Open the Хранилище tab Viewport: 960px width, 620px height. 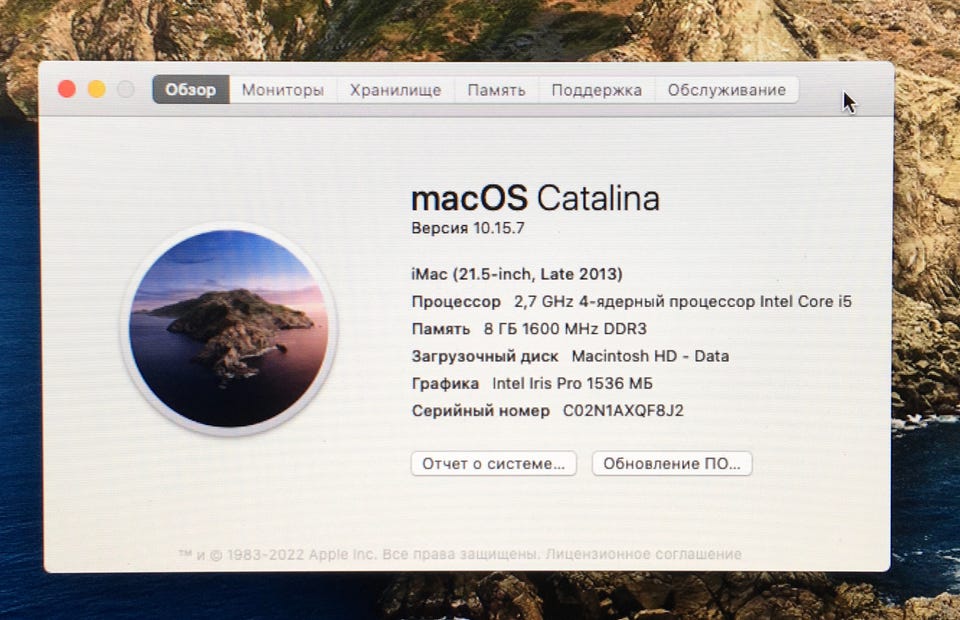pos(396,90)
